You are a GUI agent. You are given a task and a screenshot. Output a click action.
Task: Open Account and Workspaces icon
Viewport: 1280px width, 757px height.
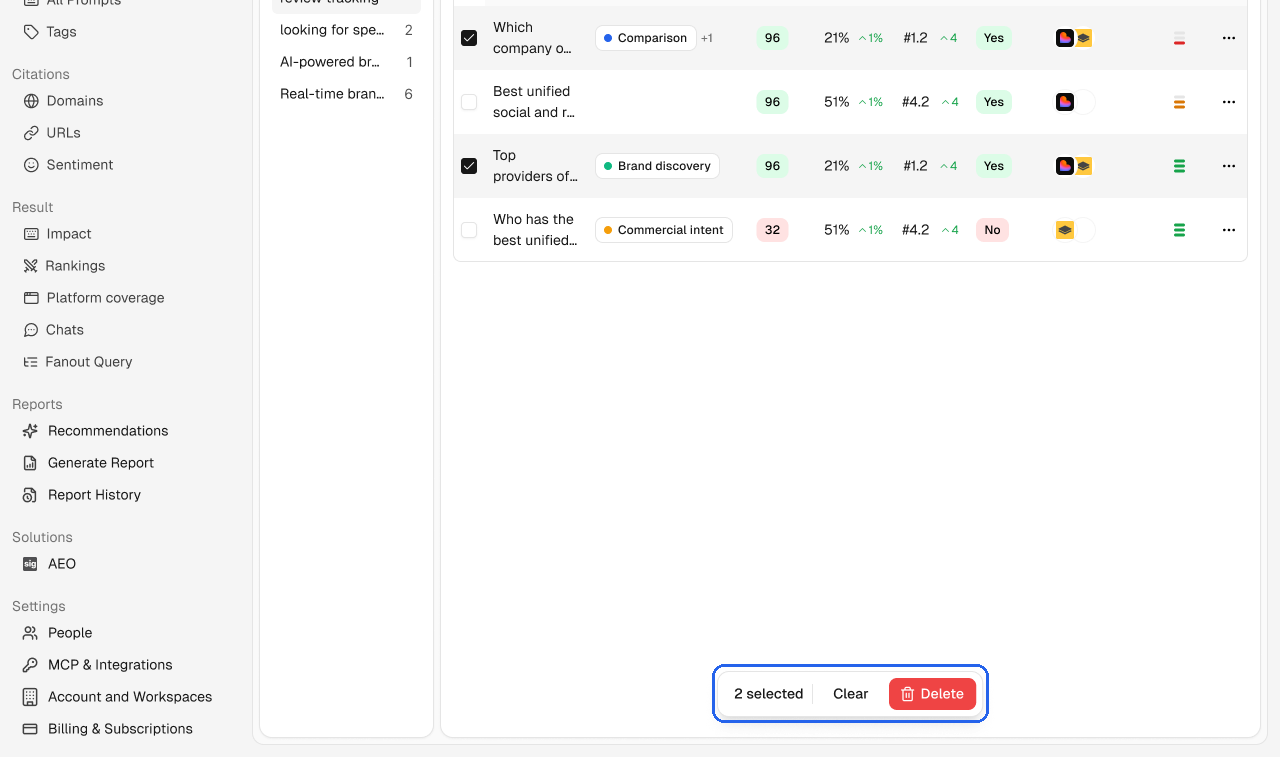[x=31, y=697]
